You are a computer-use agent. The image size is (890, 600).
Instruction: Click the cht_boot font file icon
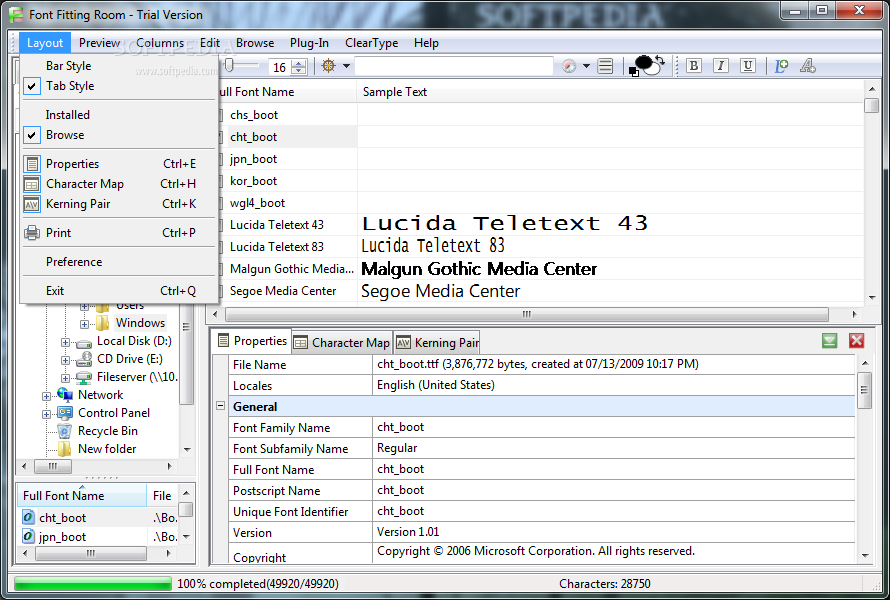pos(28,517)
